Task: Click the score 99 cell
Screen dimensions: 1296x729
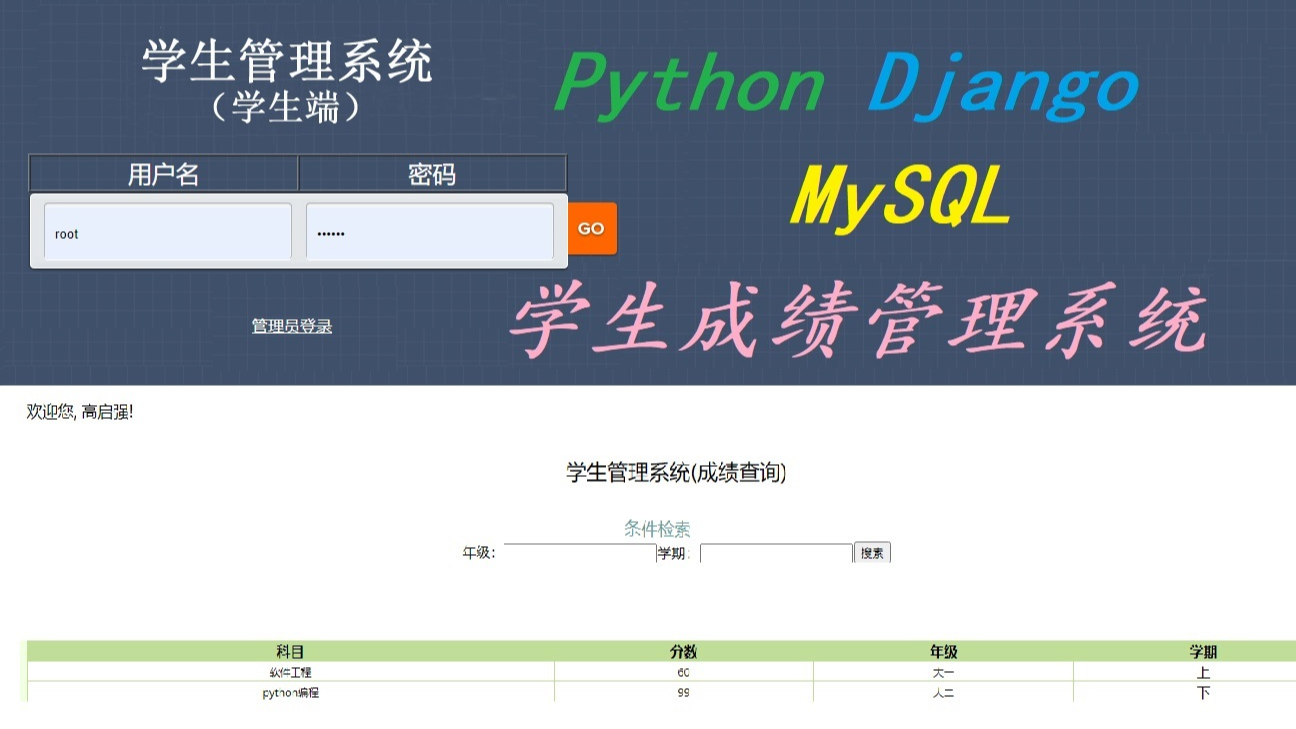Action: coord(684,692)
